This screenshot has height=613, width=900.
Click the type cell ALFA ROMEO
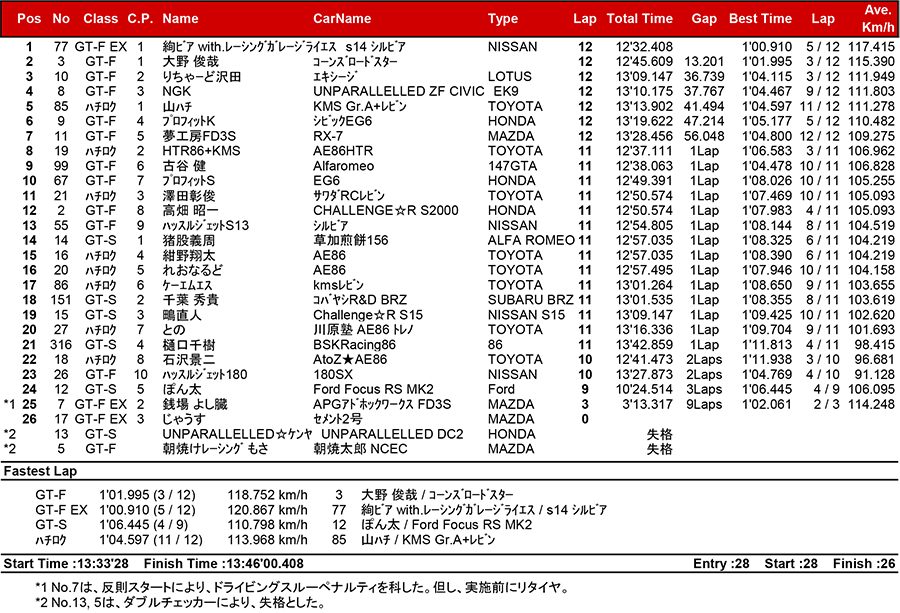tap(532, 240)
